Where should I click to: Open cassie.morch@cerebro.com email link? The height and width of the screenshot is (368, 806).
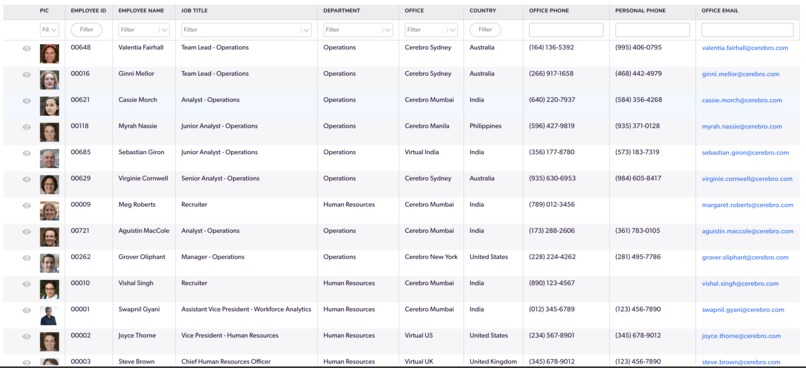pos(742,100)
